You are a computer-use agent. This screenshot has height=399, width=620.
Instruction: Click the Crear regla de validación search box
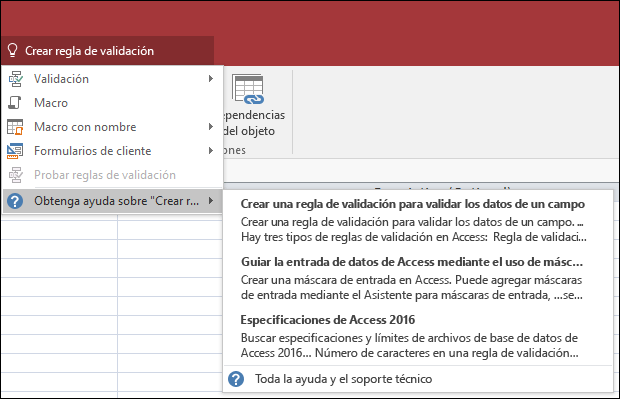tap(108, 51)
